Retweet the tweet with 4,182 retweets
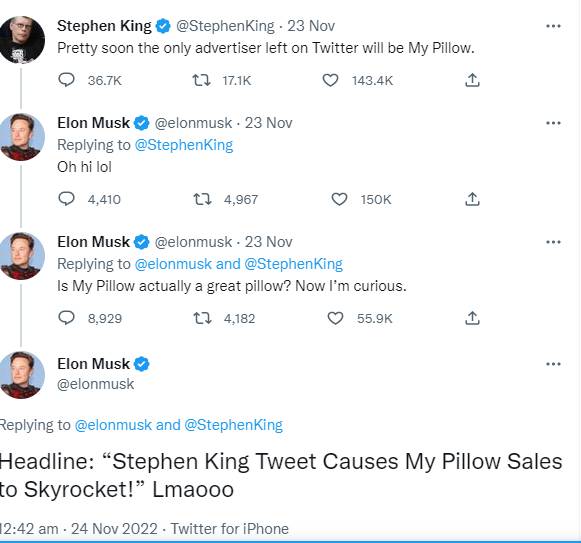 tap(203, 318)
